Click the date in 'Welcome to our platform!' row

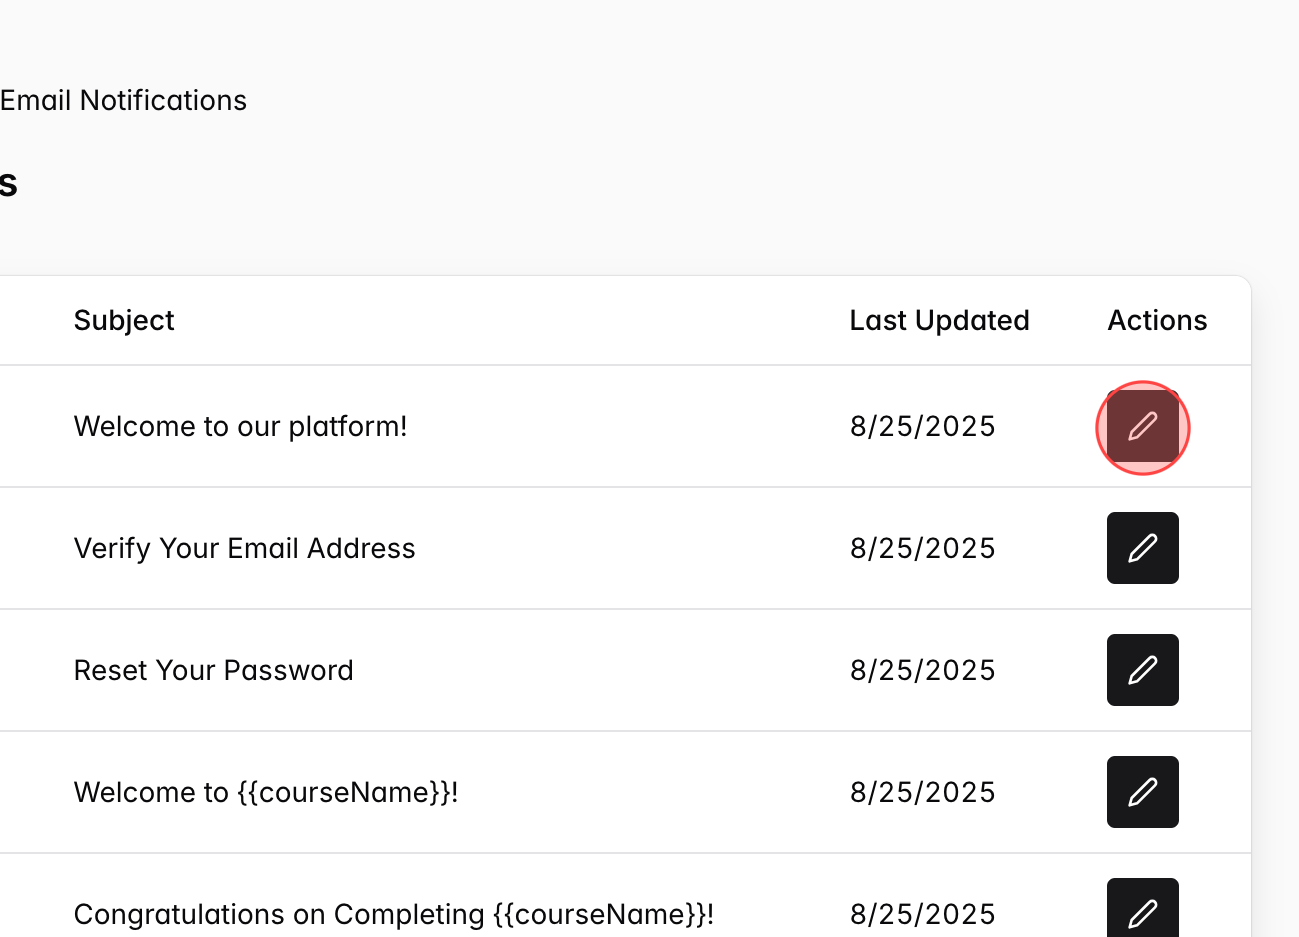922,427
